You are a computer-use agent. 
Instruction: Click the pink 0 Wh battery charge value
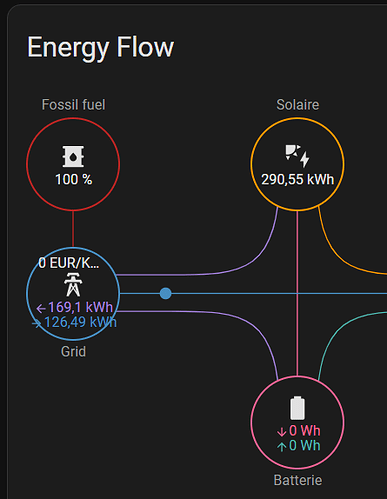305,431
